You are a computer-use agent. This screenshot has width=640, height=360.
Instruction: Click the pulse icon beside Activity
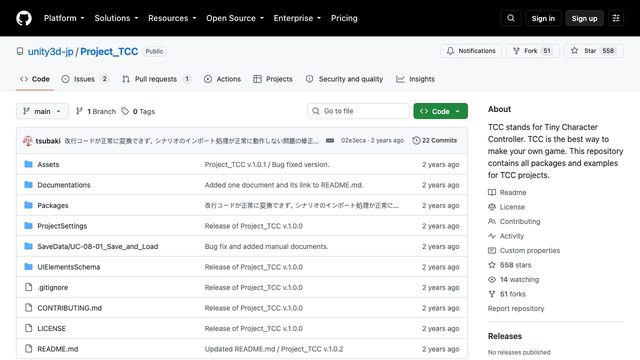click(x=492, y=236)
